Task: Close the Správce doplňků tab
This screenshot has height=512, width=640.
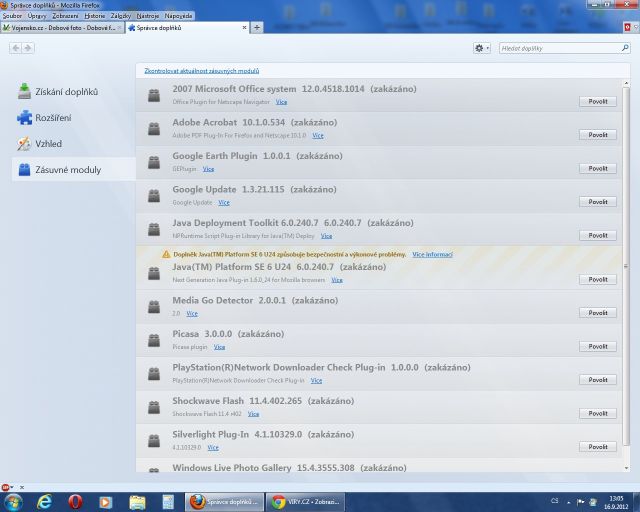Action: tap(244, 28)
